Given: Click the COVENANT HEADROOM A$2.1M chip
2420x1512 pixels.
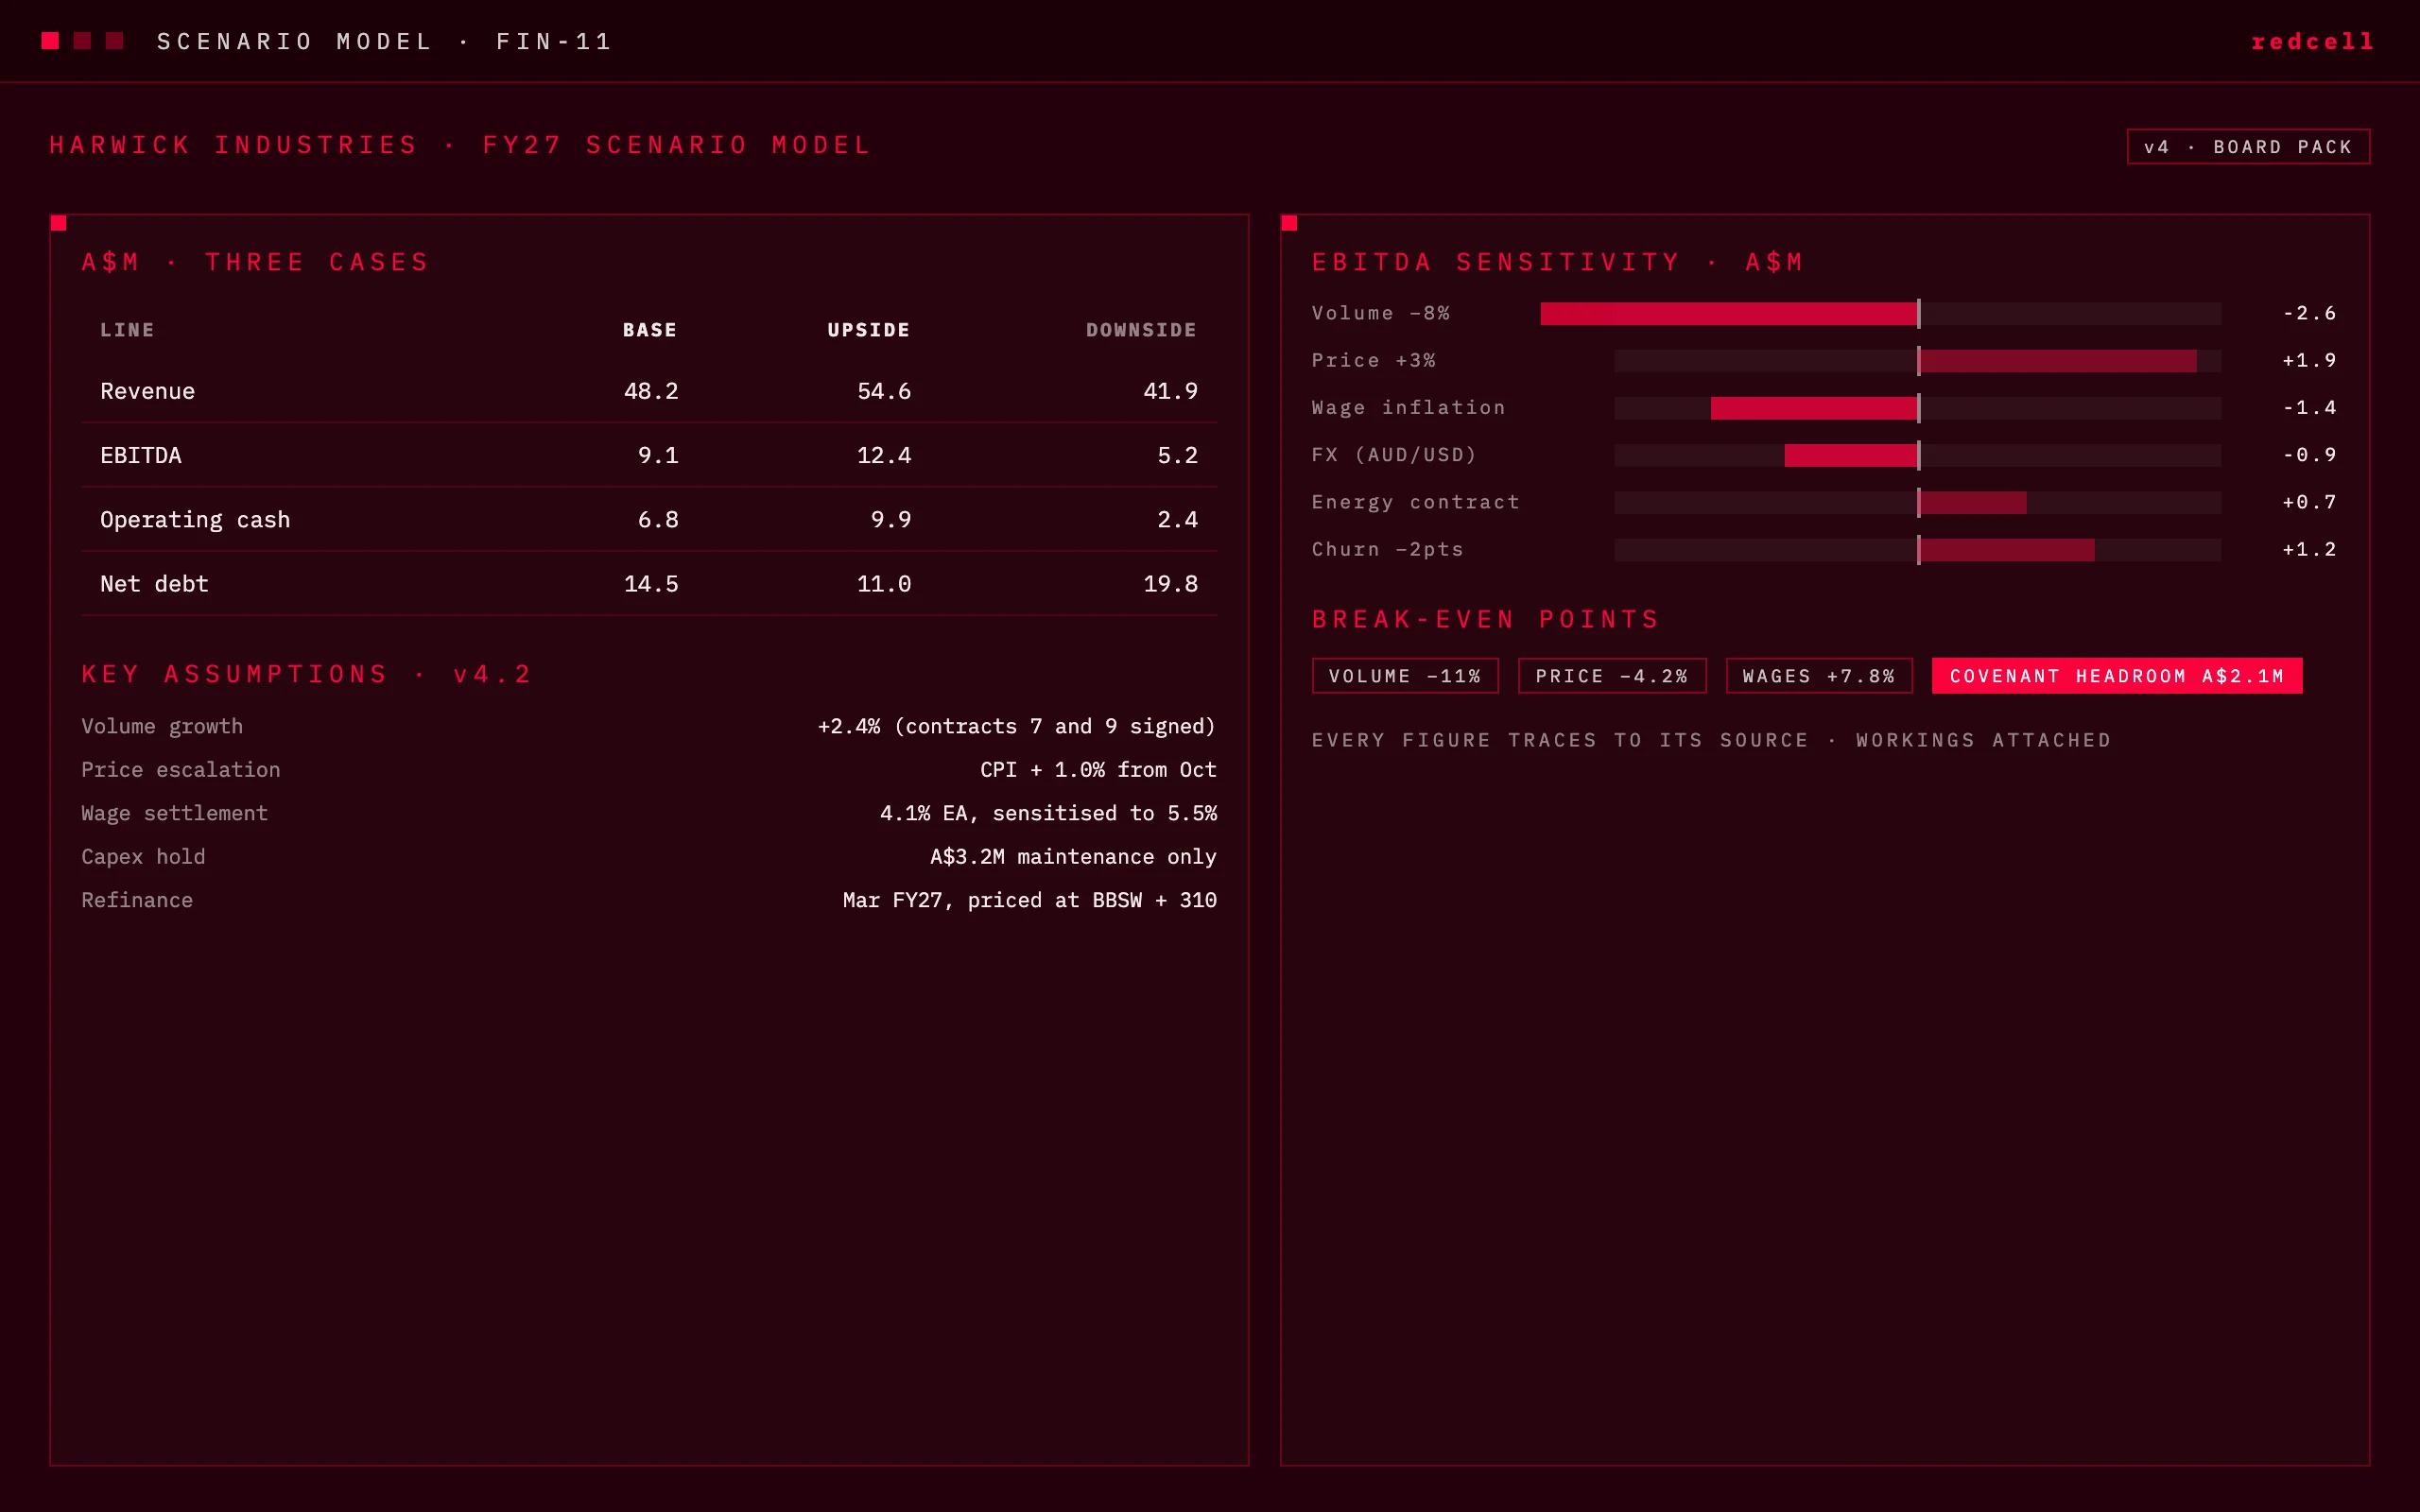Looking at the screenshot, I should [x=2117, y=676].
